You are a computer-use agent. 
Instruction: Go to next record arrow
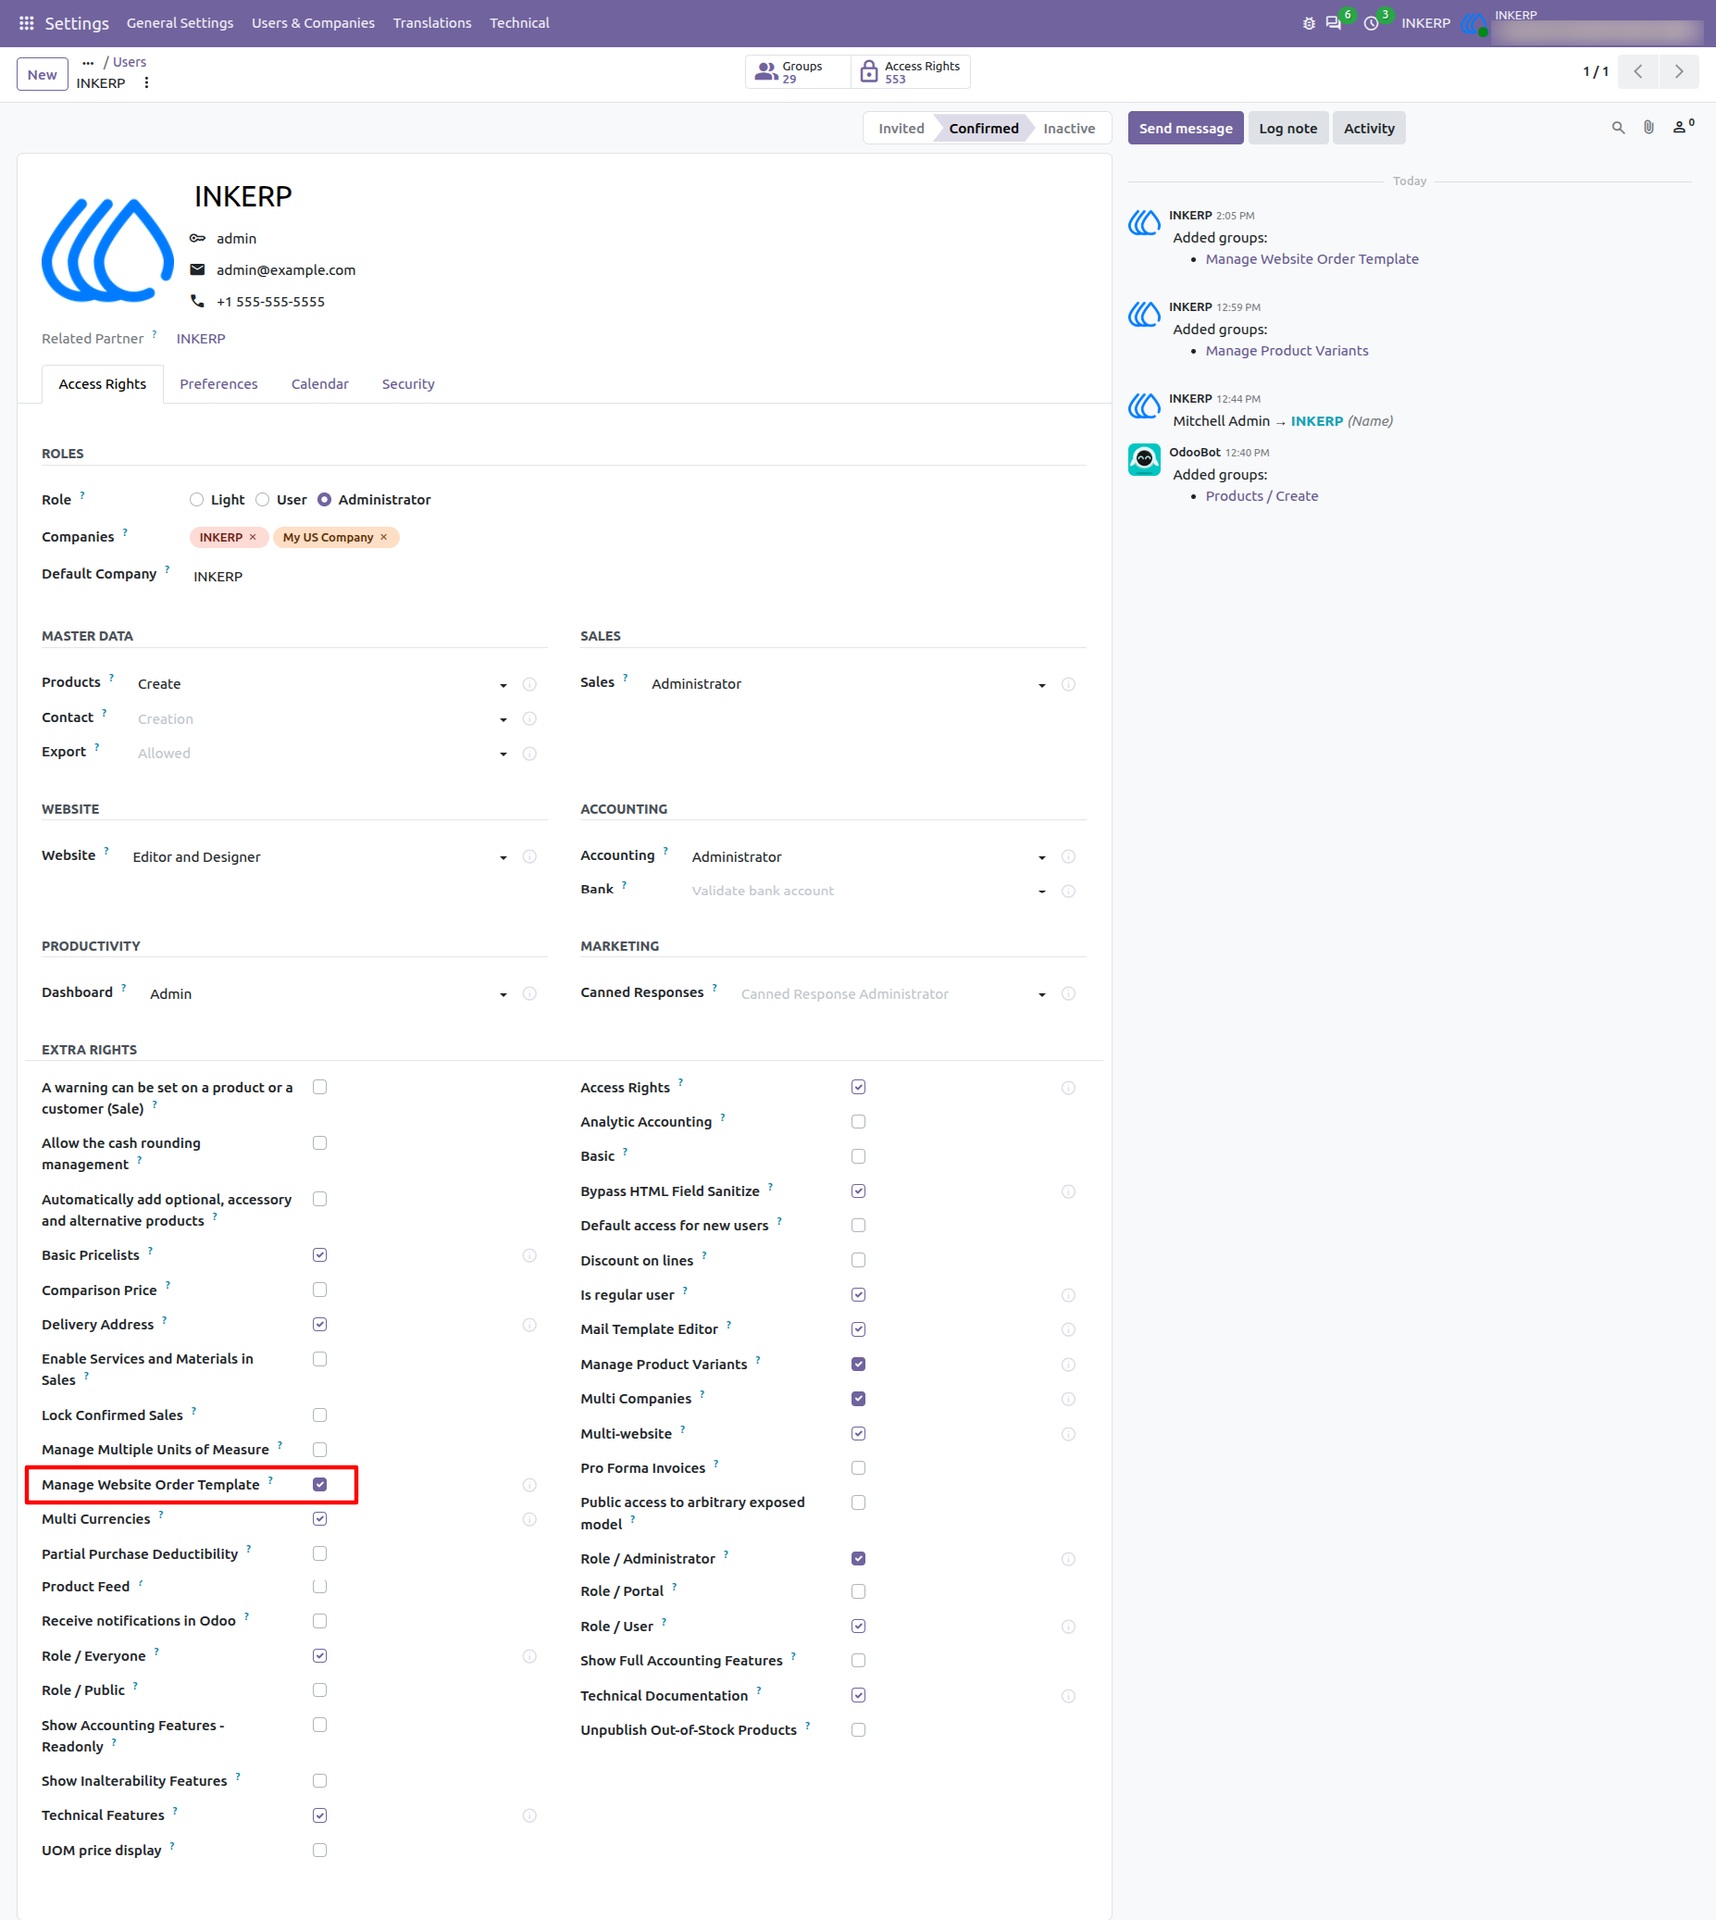coord(1679,72)
